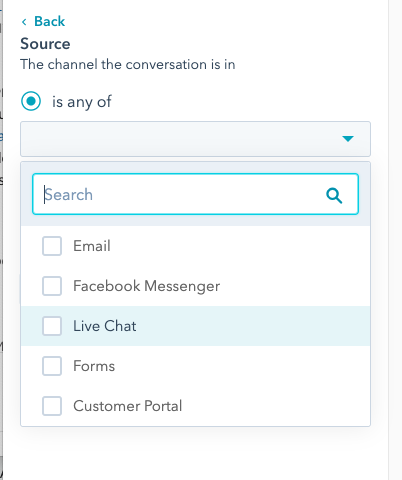Viewport: 402px width, 480px height.
Task: Tick the Customer Portal checkbox
Action: point(52,406)
